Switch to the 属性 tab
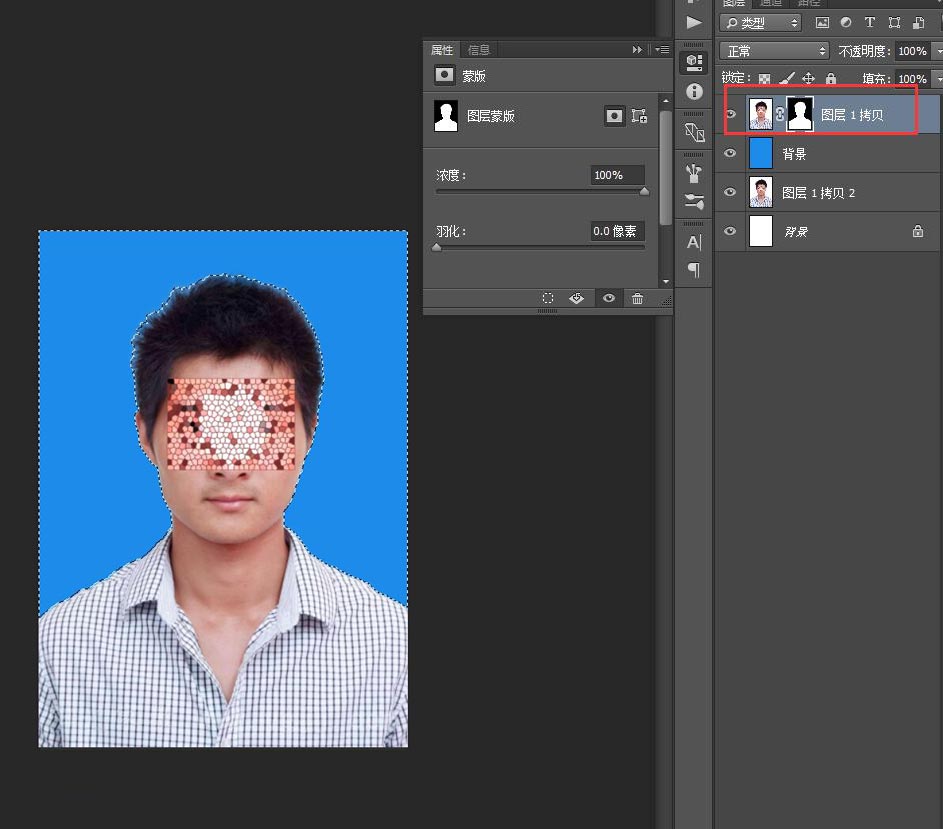Screen dimensions: 943x829 click(441, 50)
